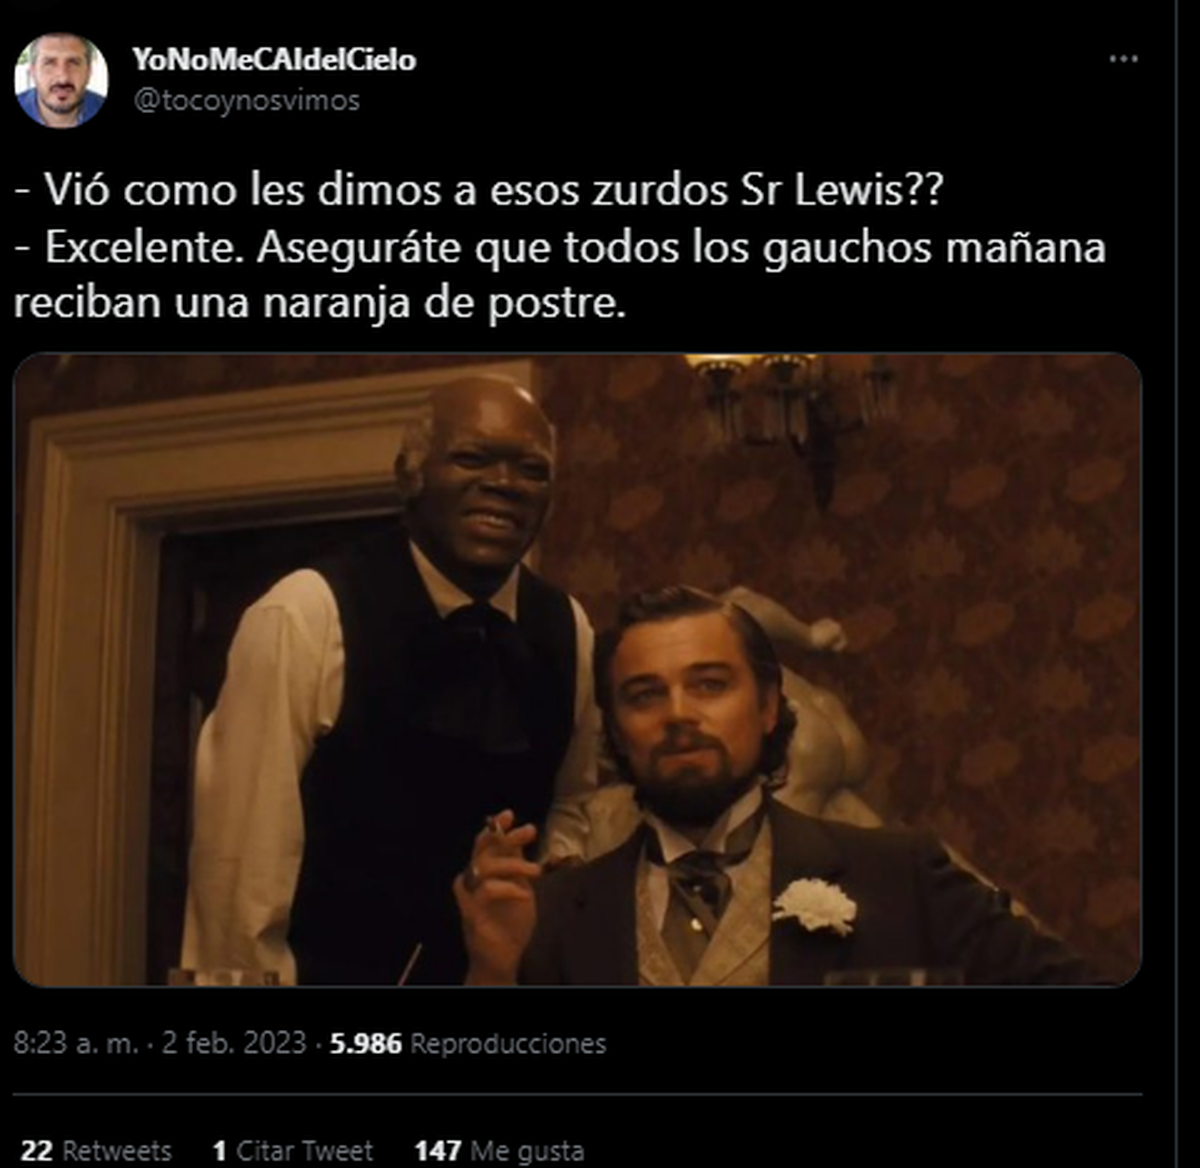Select tweet line mentioning Sr Lewis
This screenshot has width=1200, height=1168.
pos(478,190)
